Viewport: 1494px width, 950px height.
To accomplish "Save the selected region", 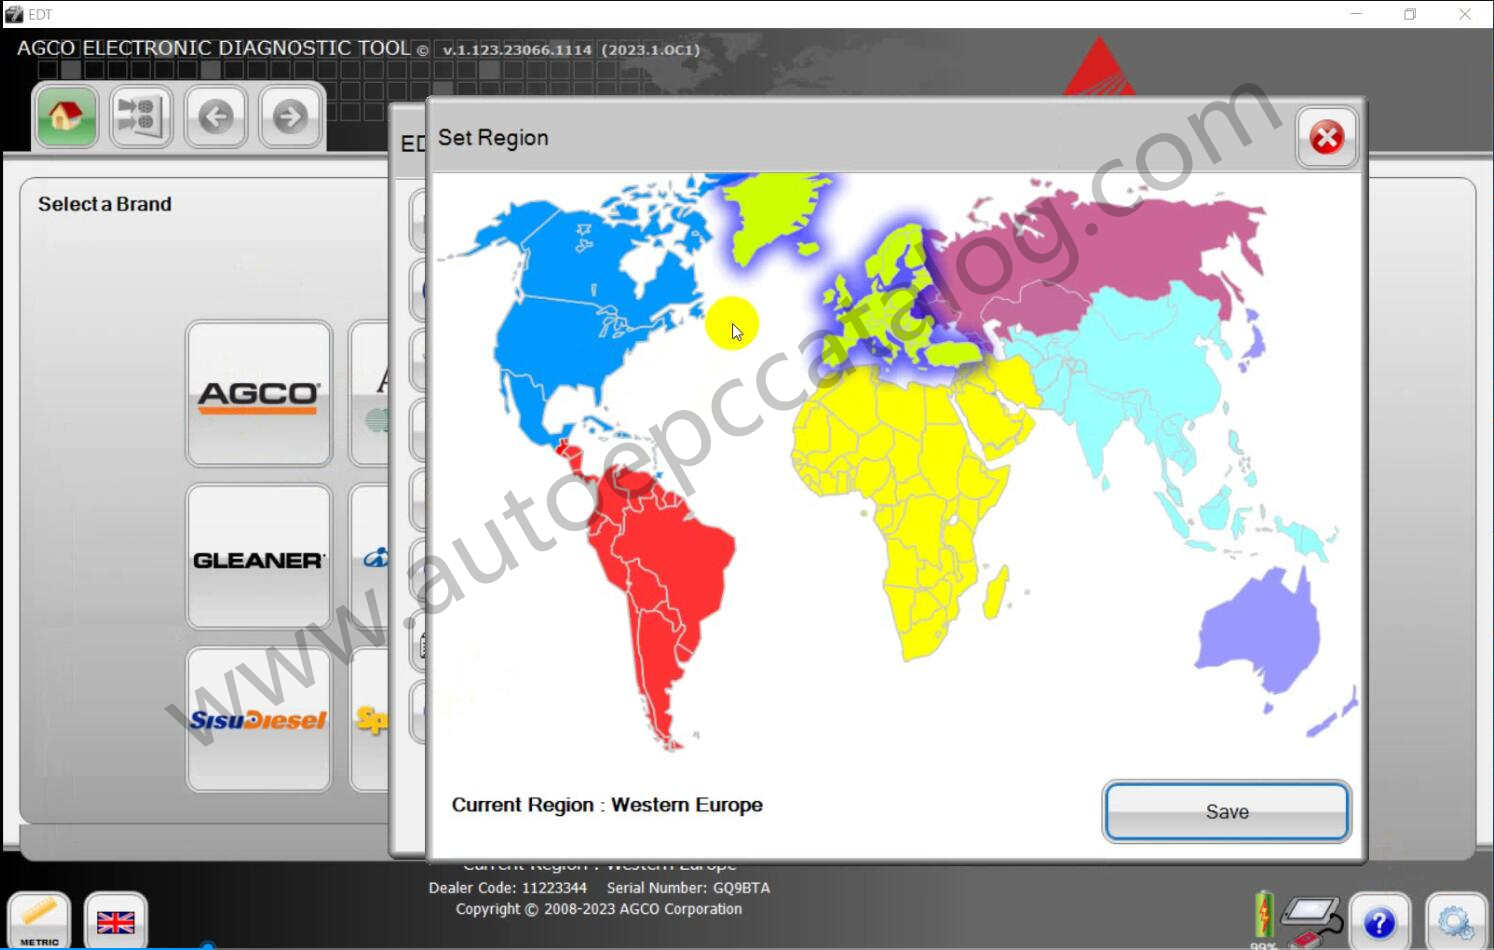I will (x=1226, y=811).
